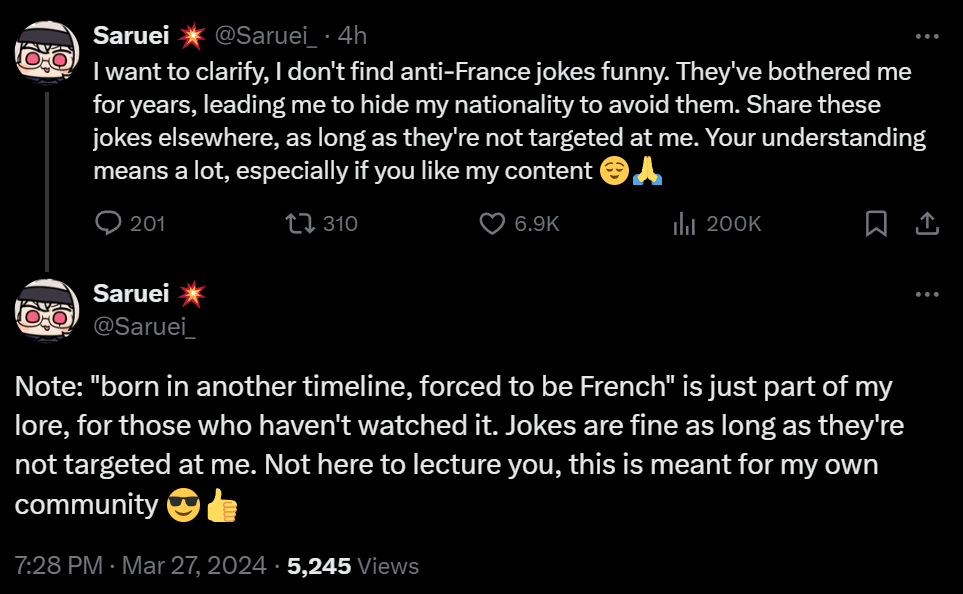963x594 pixels.
Task: Click the reply icon with 201 replies
Action: tap(108, 224)
